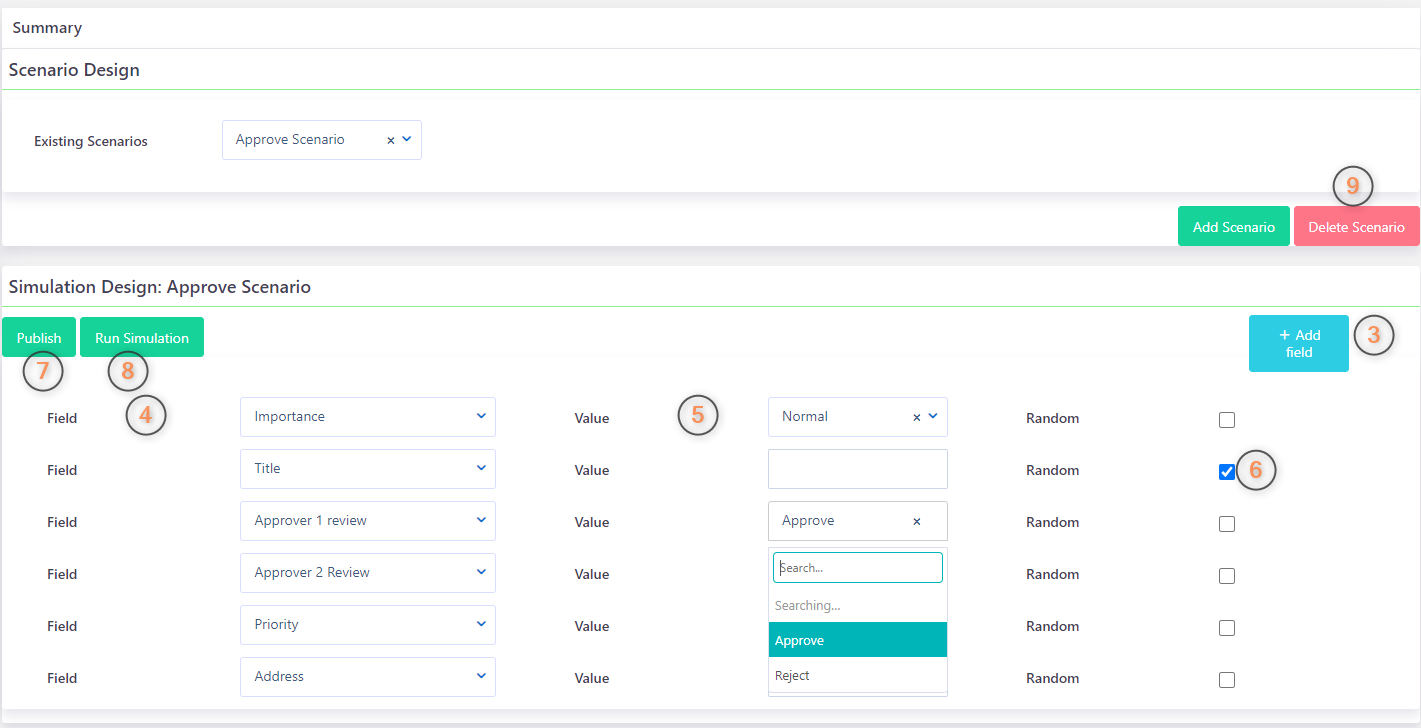This screenshot has width=1421, height=728.
Task: Open the Existing Scenarios dropdown
Action: [x=322, y=140]
